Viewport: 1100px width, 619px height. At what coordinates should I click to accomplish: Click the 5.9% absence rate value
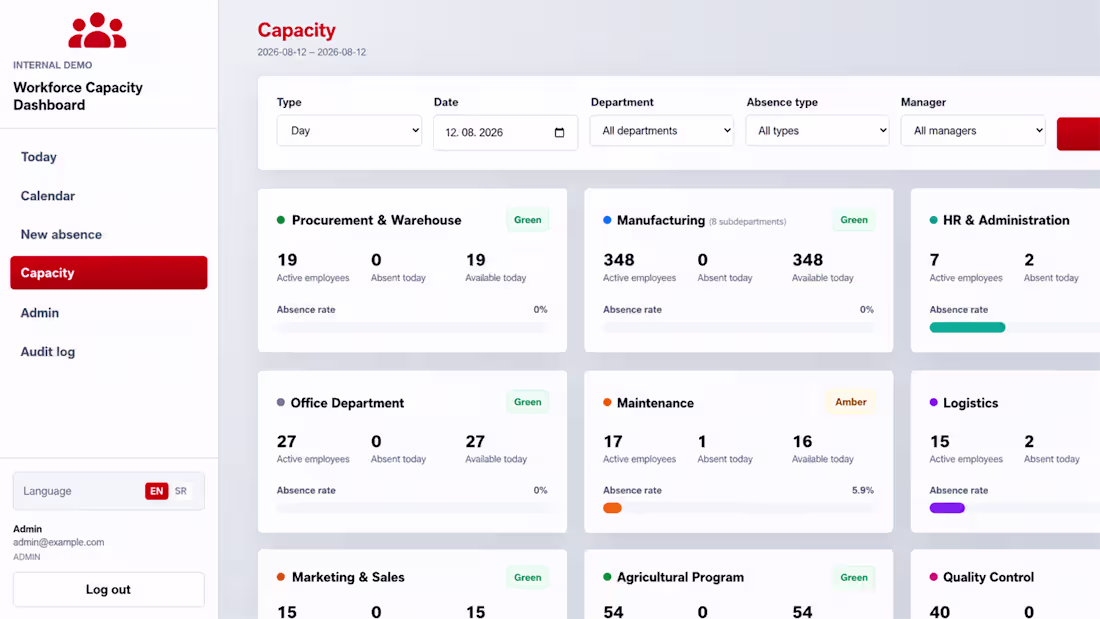tap(863, 491)
